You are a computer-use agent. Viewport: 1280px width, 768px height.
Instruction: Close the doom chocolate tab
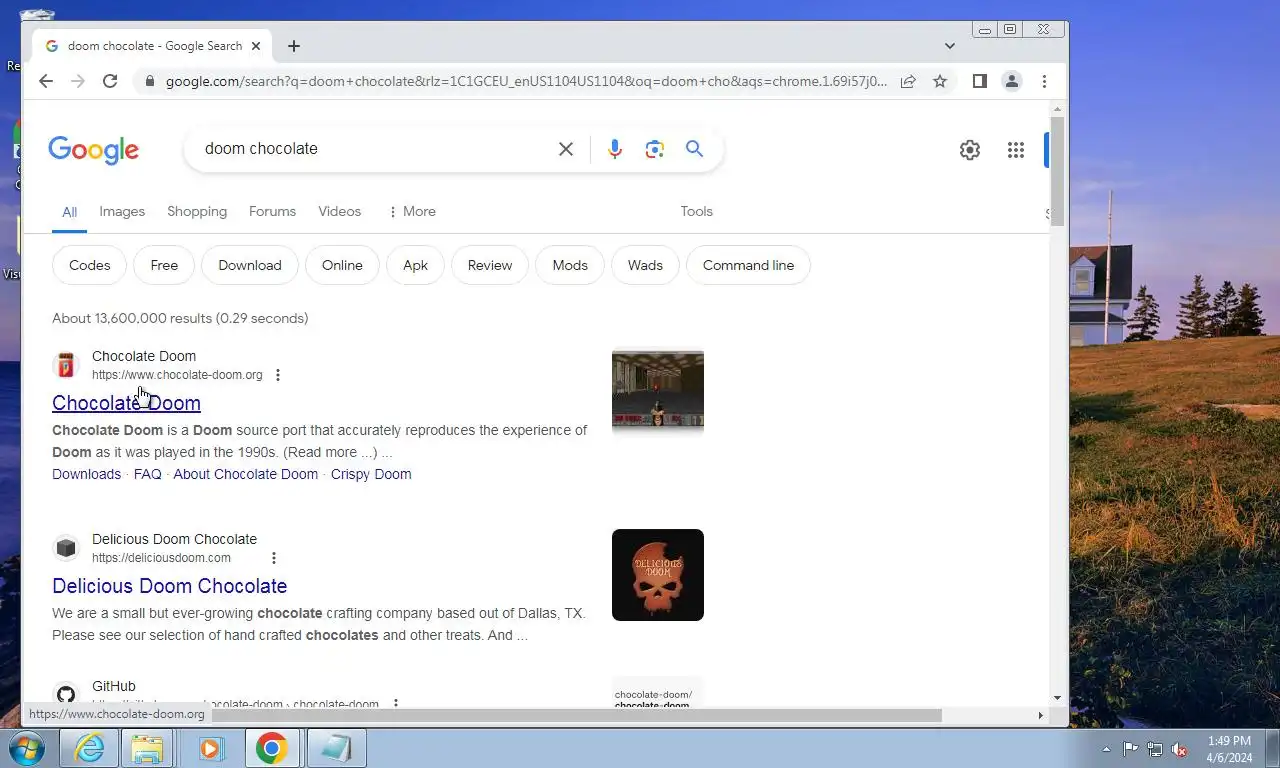(256, 46)
